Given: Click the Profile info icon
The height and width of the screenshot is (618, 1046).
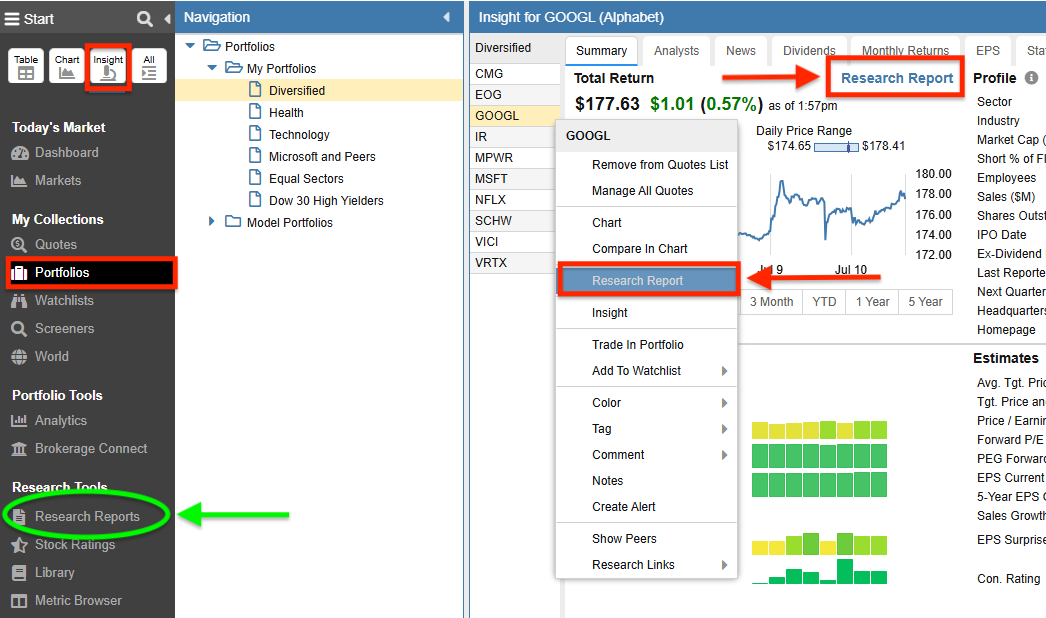Looking at the screenshot, I should [1031, 78].
